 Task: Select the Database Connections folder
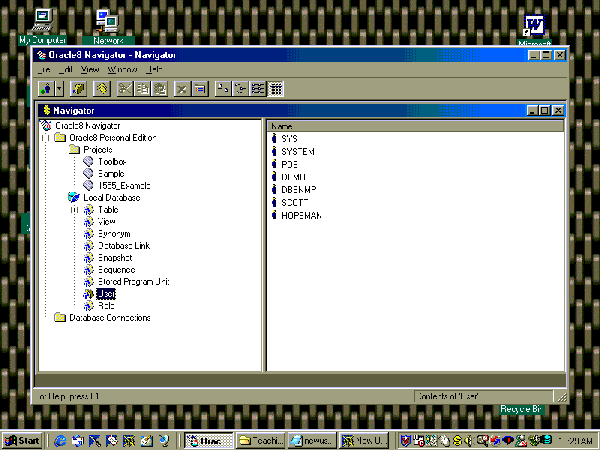pos(110,318)
